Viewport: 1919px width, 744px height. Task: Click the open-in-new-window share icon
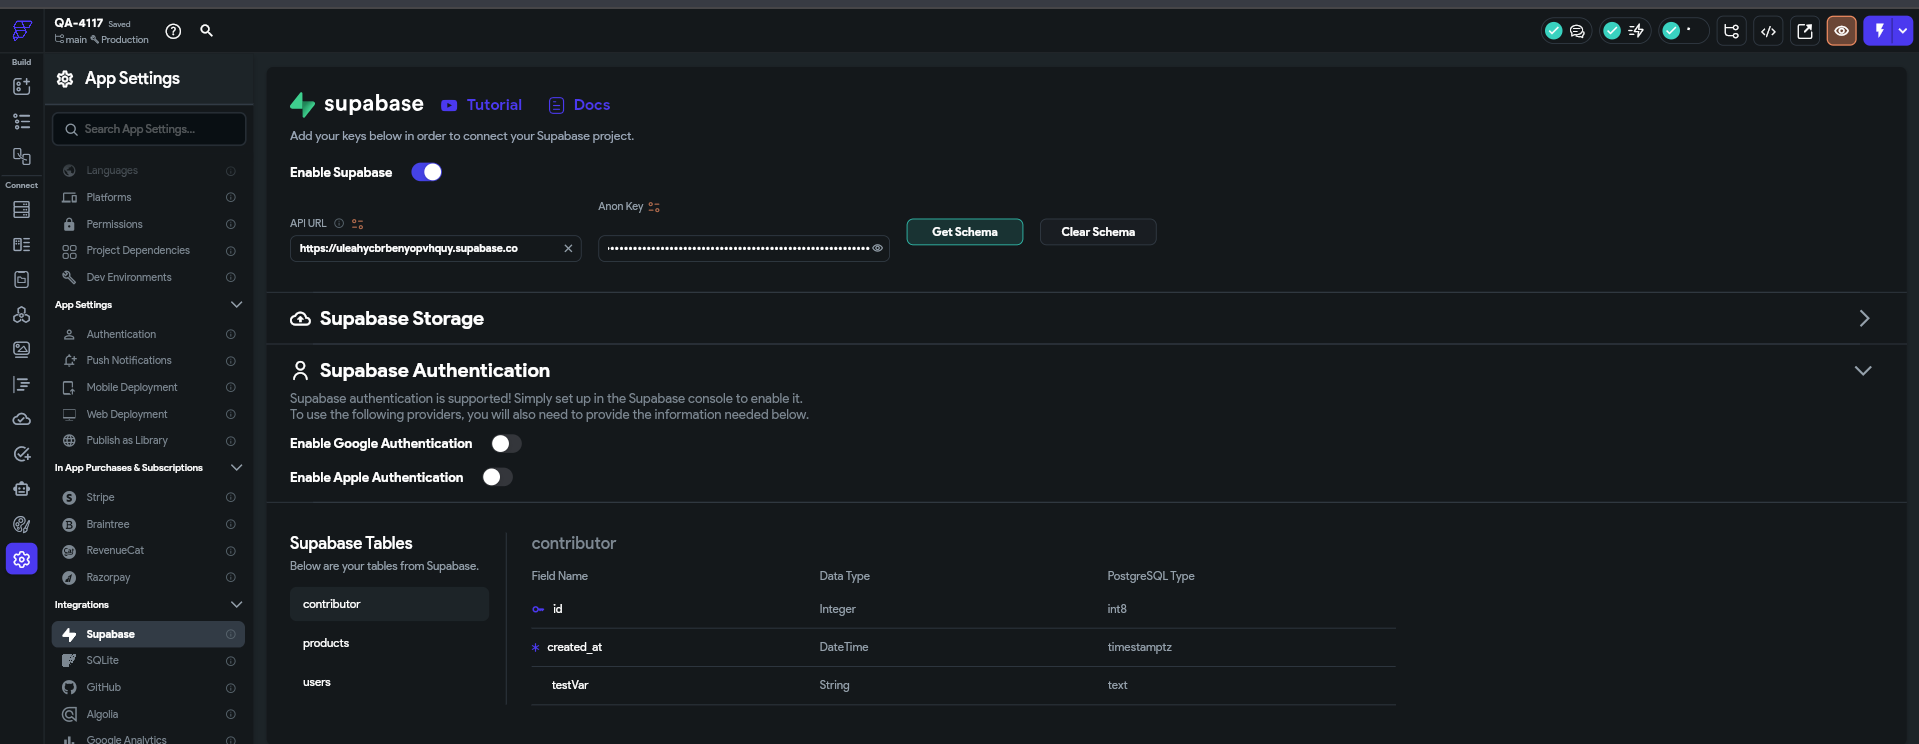[1805, 31]
